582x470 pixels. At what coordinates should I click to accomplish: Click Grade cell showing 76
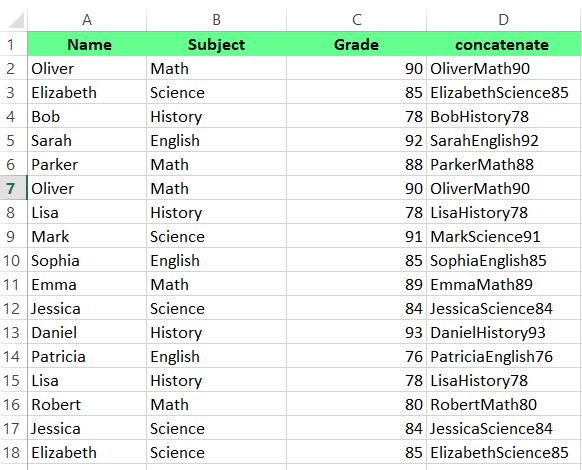coord(356,356)
